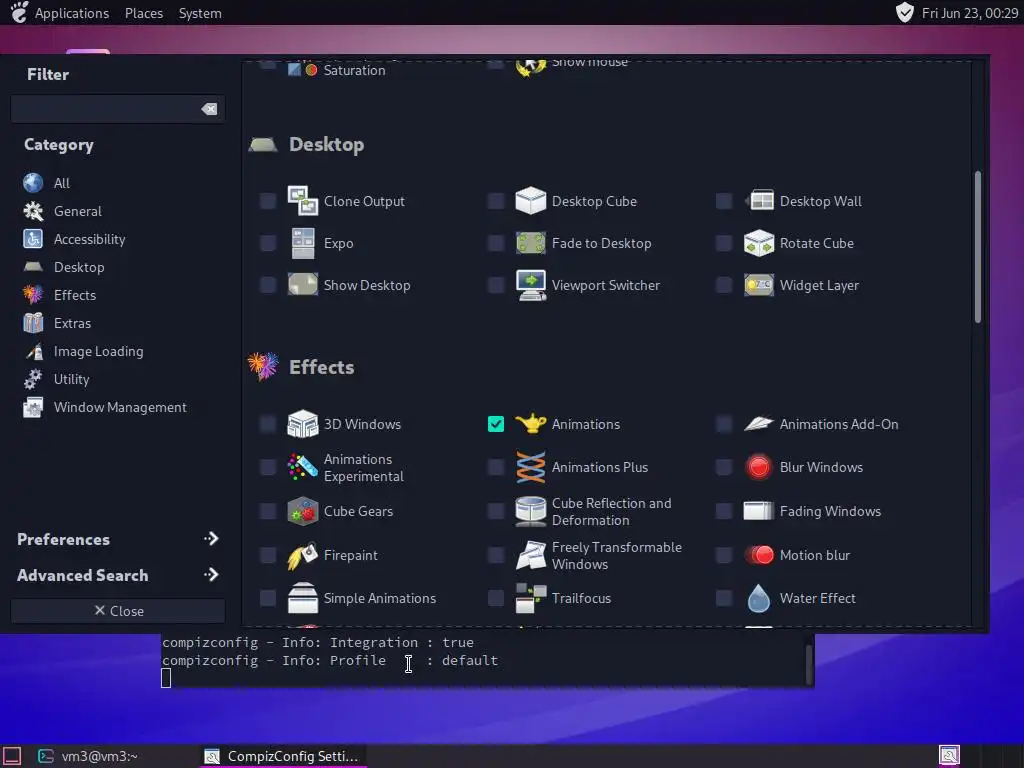The width and height of the screenshot is (1024, 768).
Task: Open the Animations Plus helix icon
Action: pos(530,468)
